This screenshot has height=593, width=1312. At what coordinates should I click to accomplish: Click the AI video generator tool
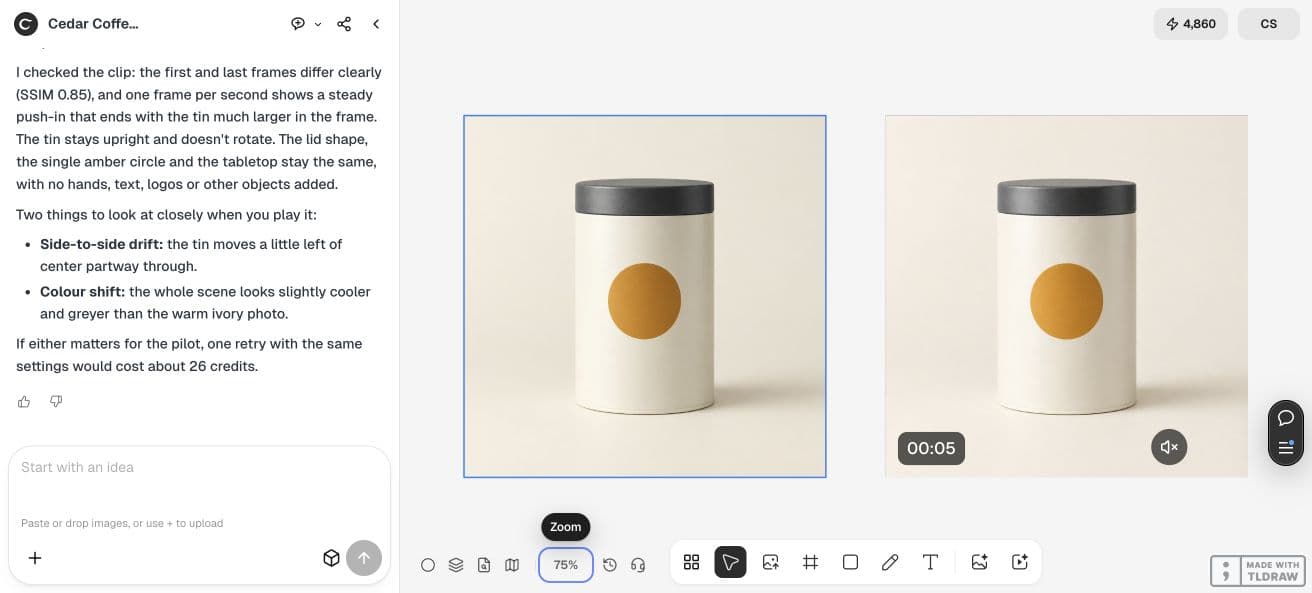coord(1020,562)
